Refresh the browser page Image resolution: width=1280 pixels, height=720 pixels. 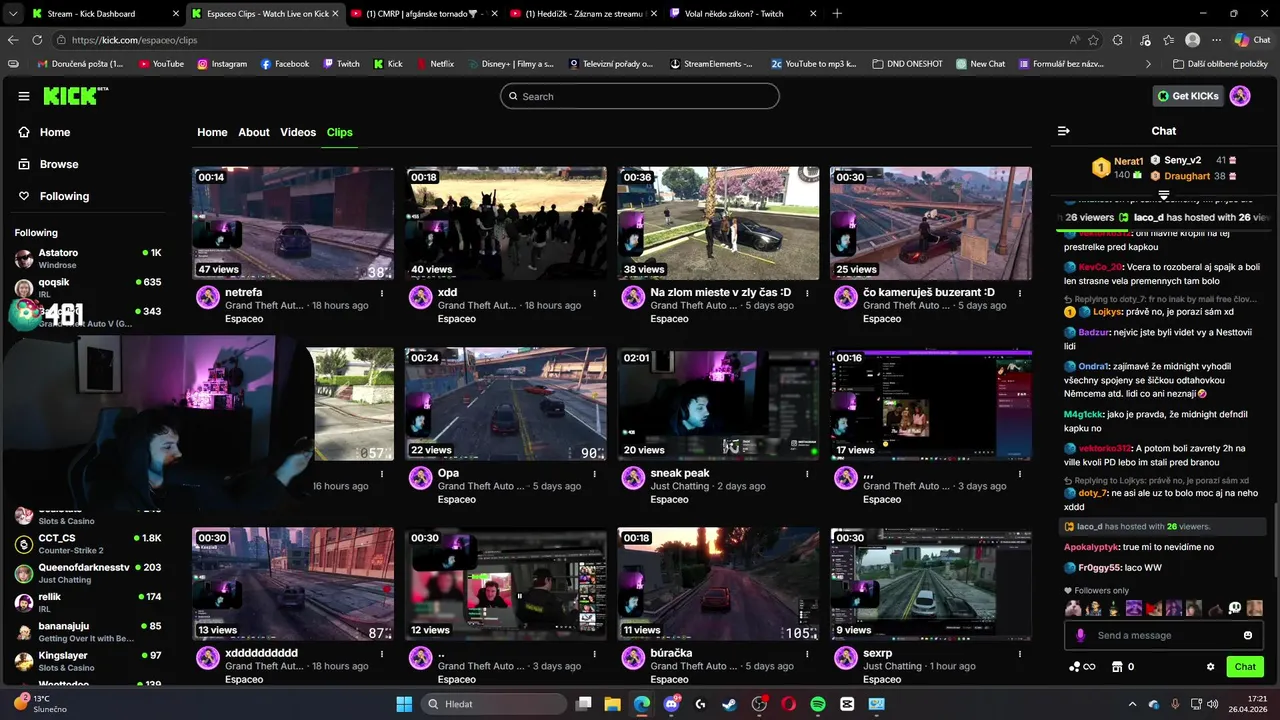(x=37, y=40)
